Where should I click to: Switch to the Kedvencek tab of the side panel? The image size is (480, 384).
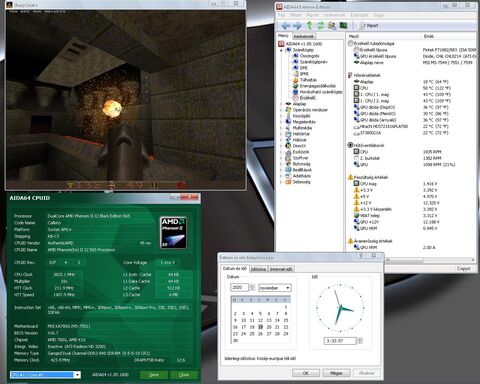[x=304, y=36]
